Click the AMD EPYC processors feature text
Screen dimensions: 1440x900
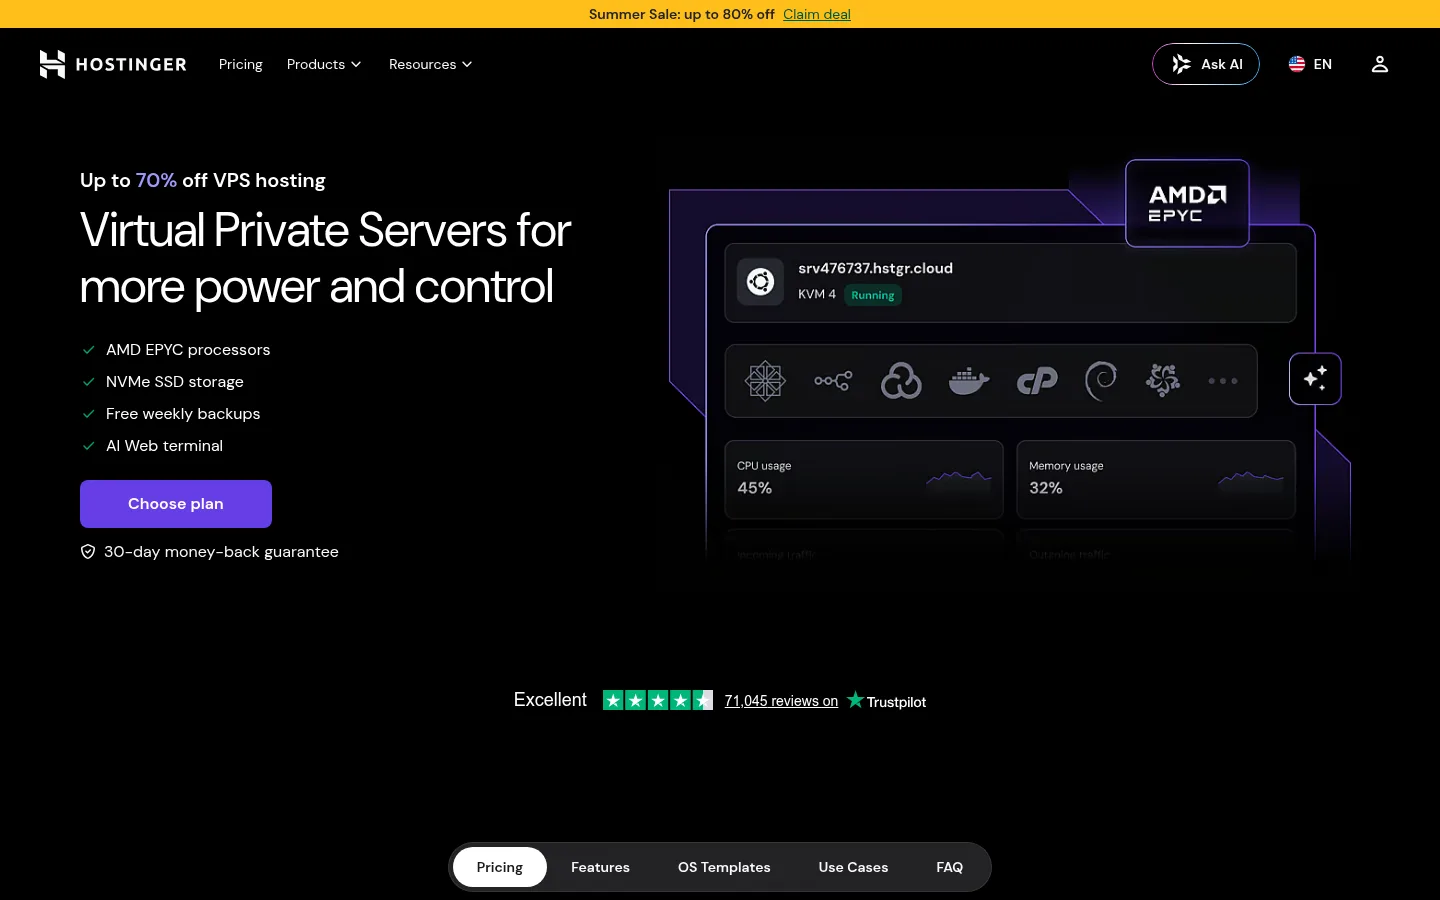point(188,350)
